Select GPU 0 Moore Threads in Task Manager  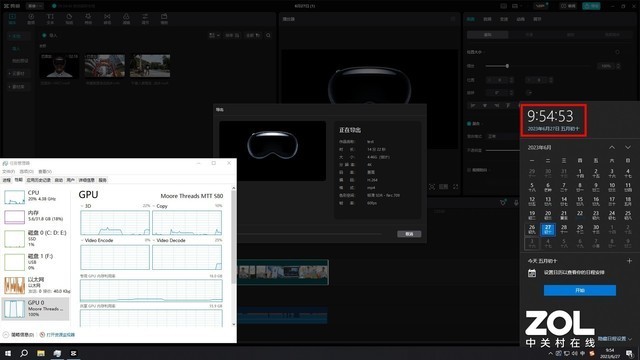click(x=36, y=309)
